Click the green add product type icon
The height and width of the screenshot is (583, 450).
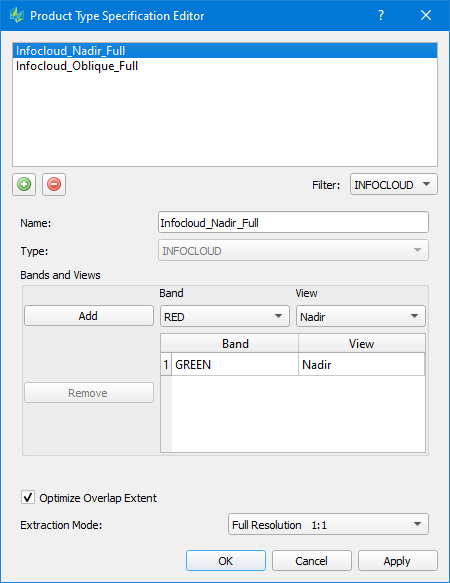click(x=24, y=184)
